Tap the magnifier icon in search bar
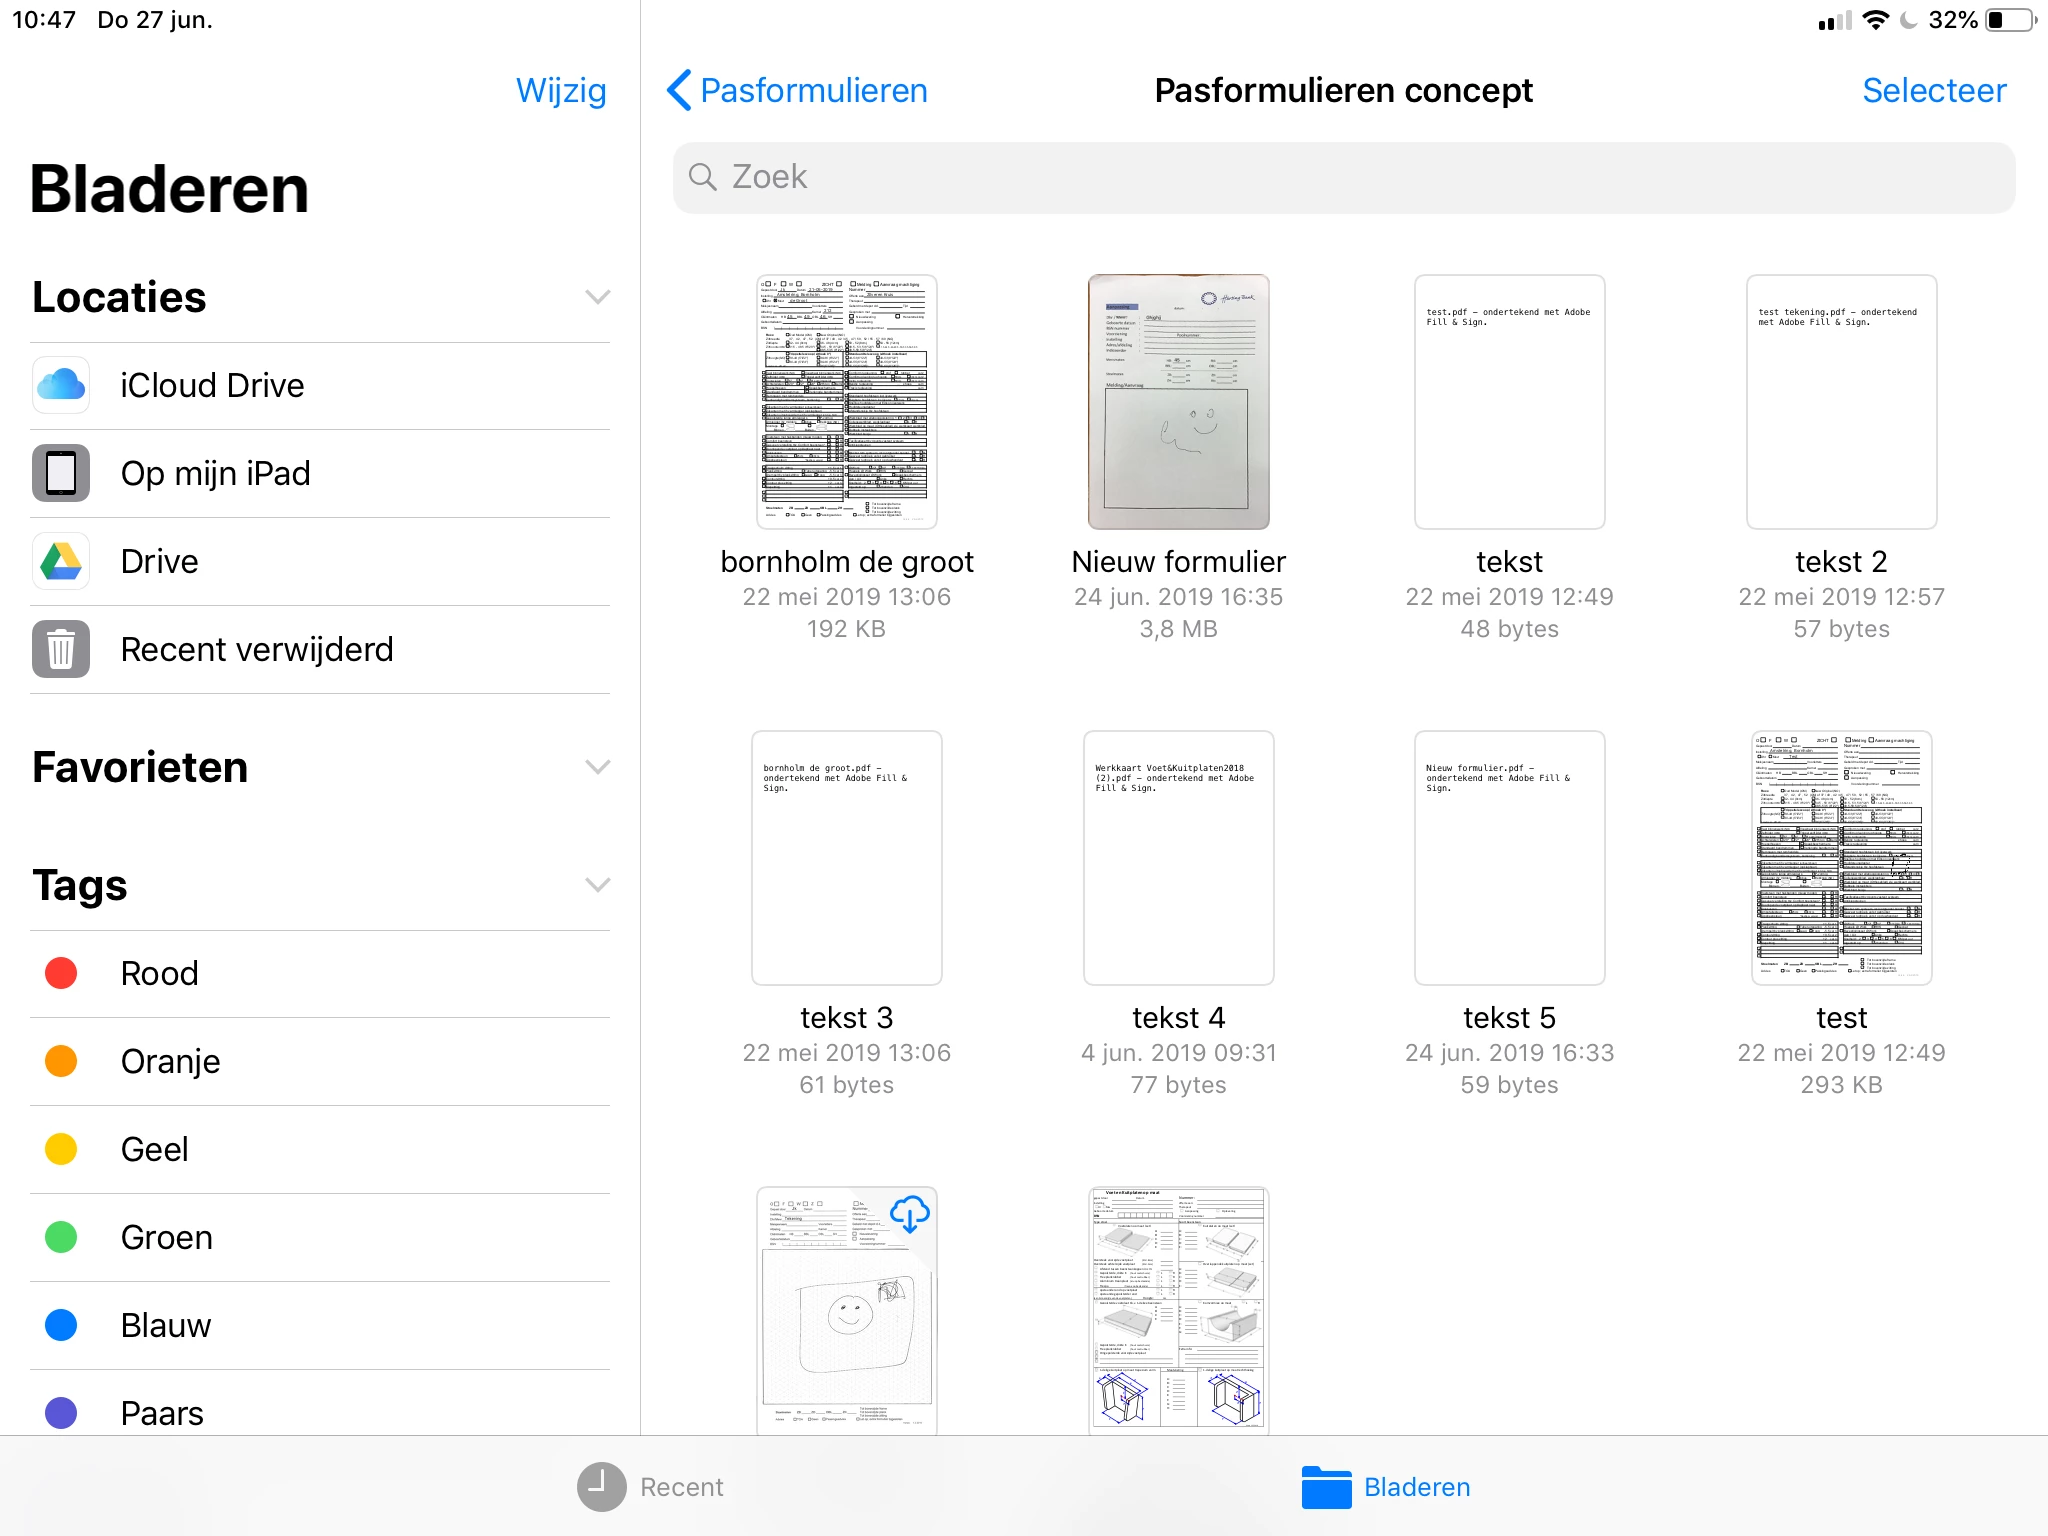 pyautogui.click(x=703, y=177)
